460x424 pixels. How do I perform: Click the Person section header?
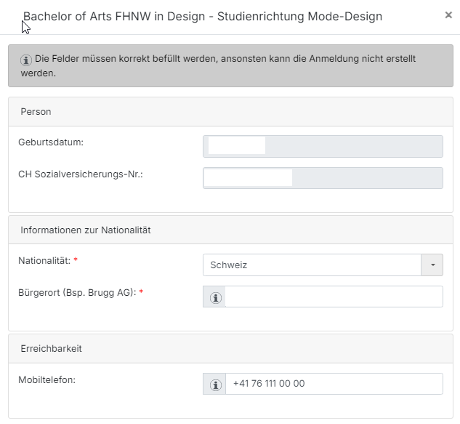(x=231, y=112)
